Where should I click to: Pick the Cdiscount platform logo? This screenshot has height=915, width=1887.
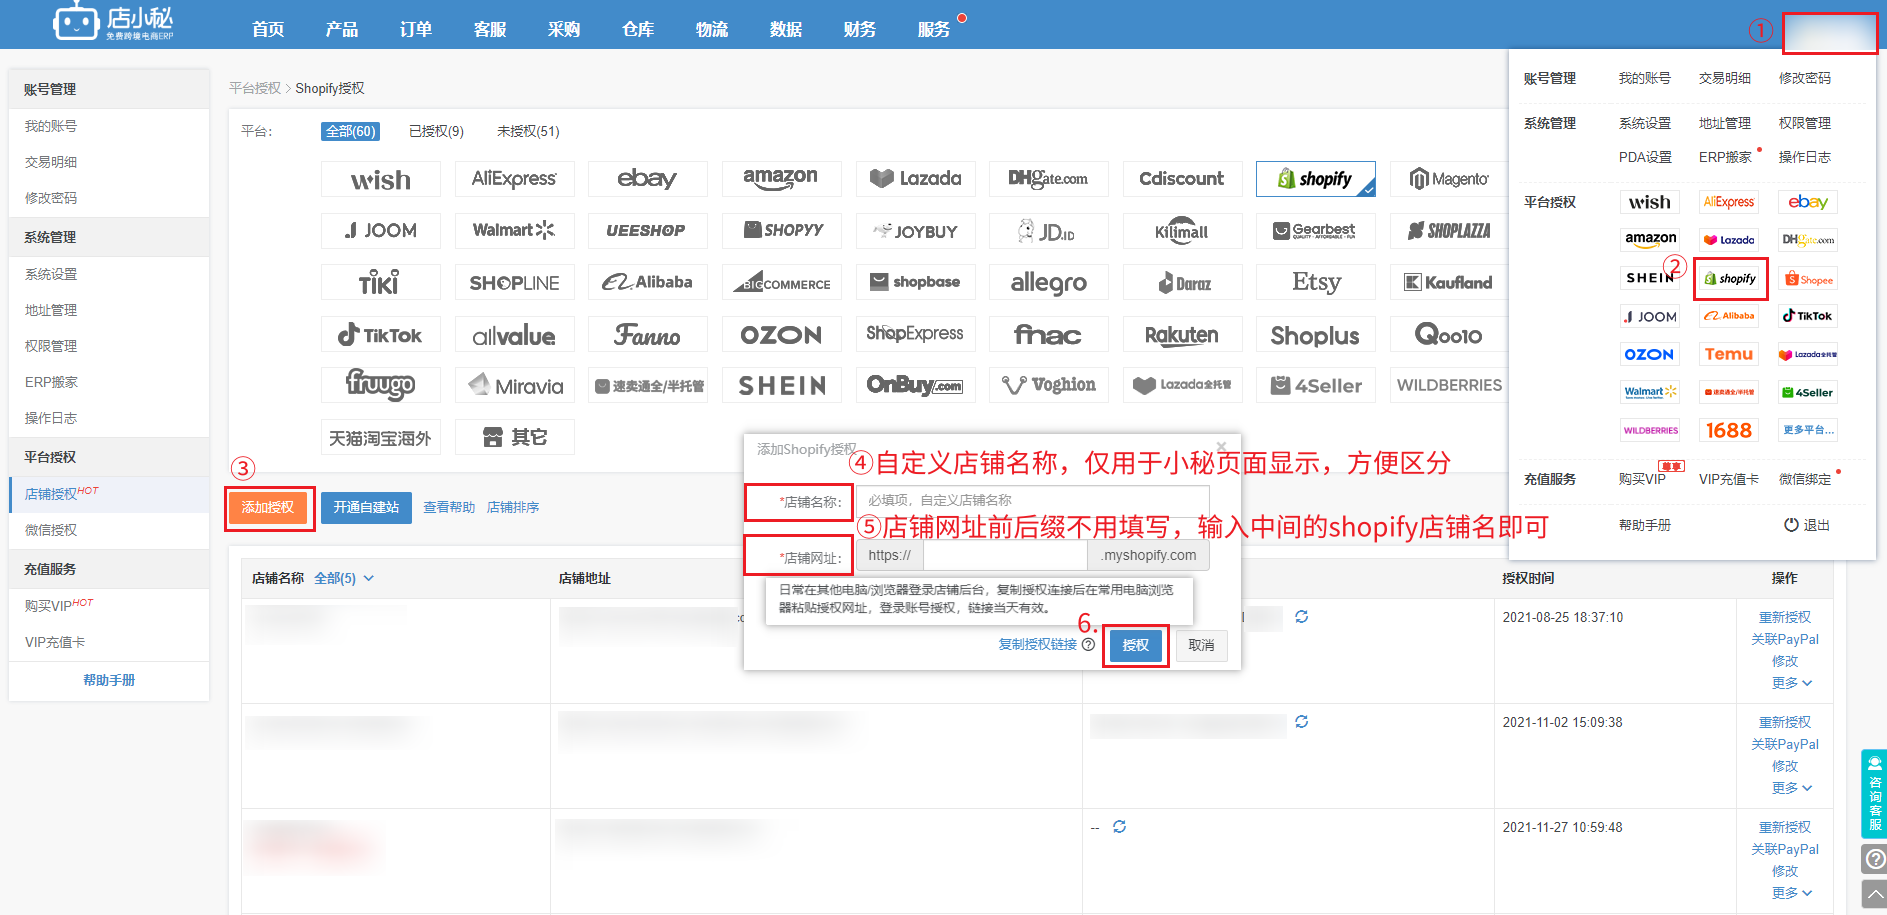pyautogui.click(x=1182, y=179)
